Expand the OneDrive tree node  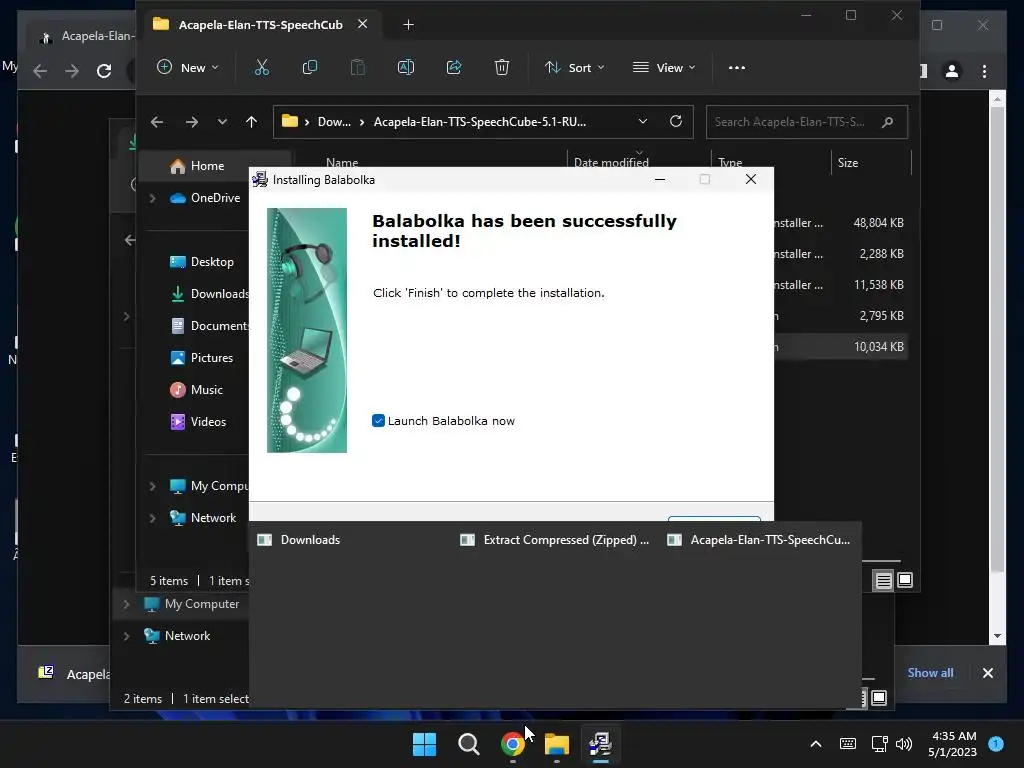point(153,198)
